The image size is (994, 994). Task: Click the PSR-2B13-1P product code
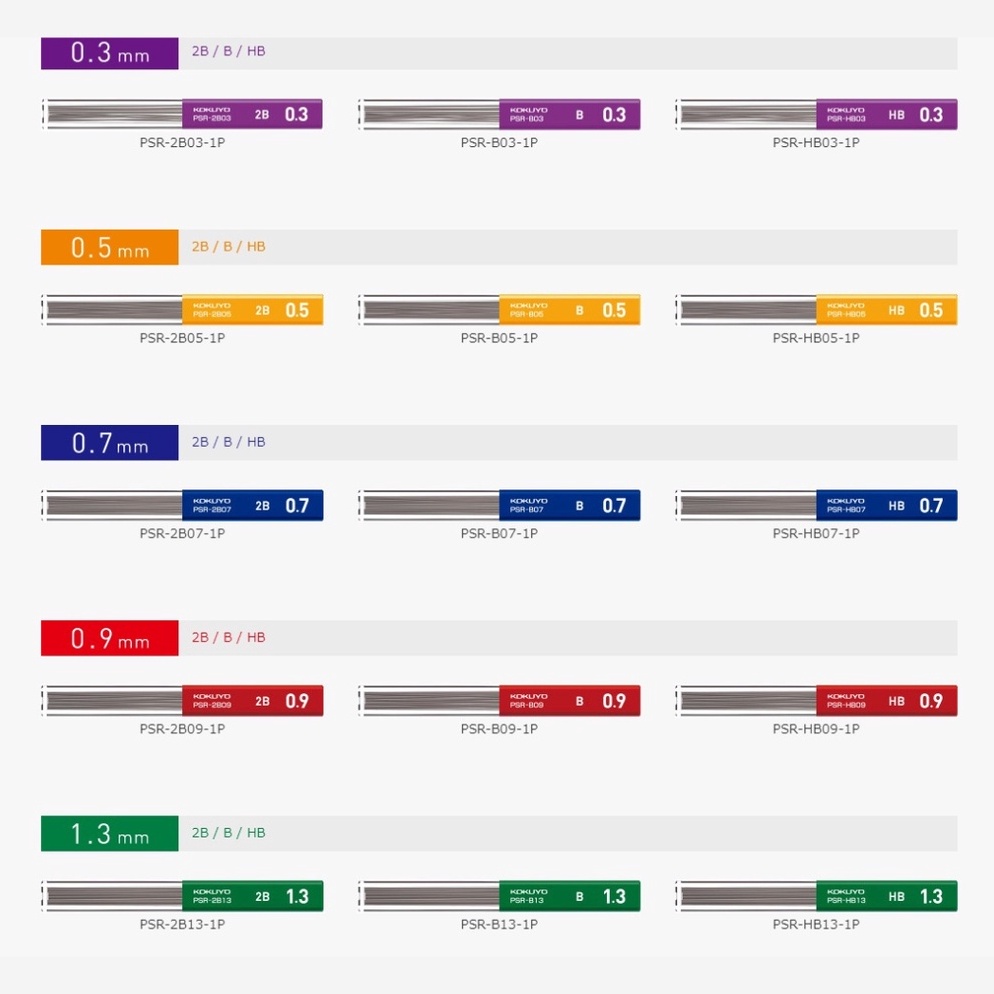(182, 924)
